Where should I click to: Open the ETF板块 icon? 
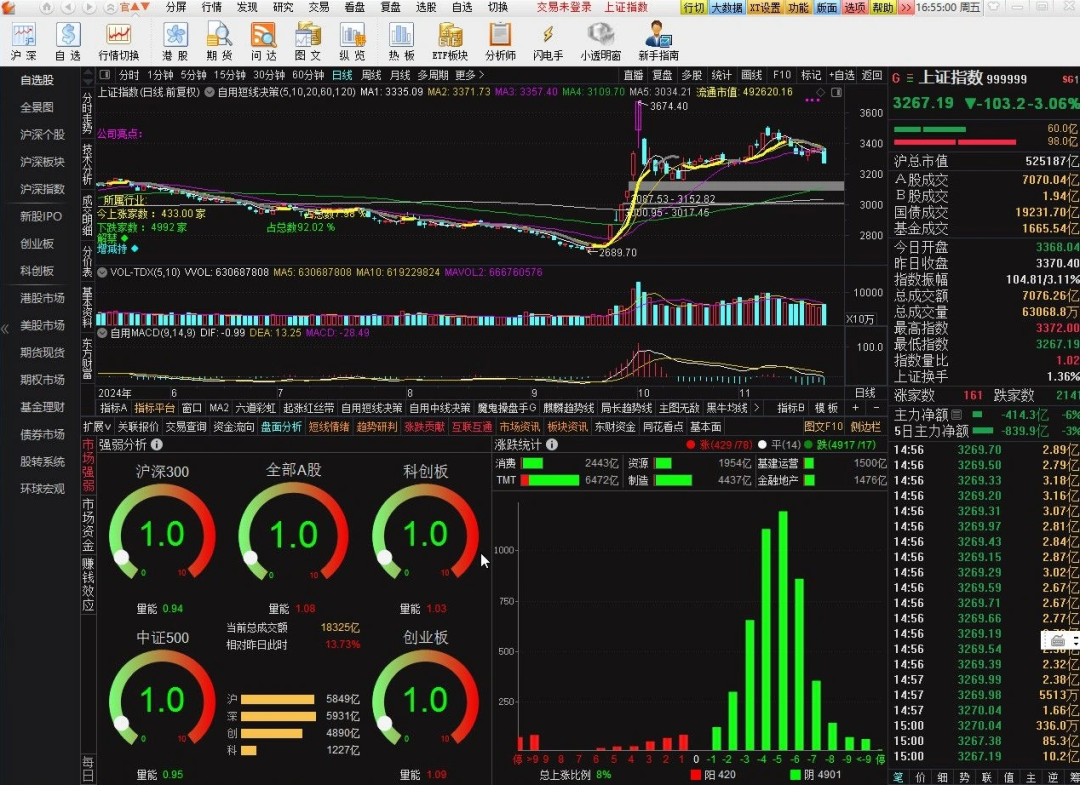click(x=450, y=42)
